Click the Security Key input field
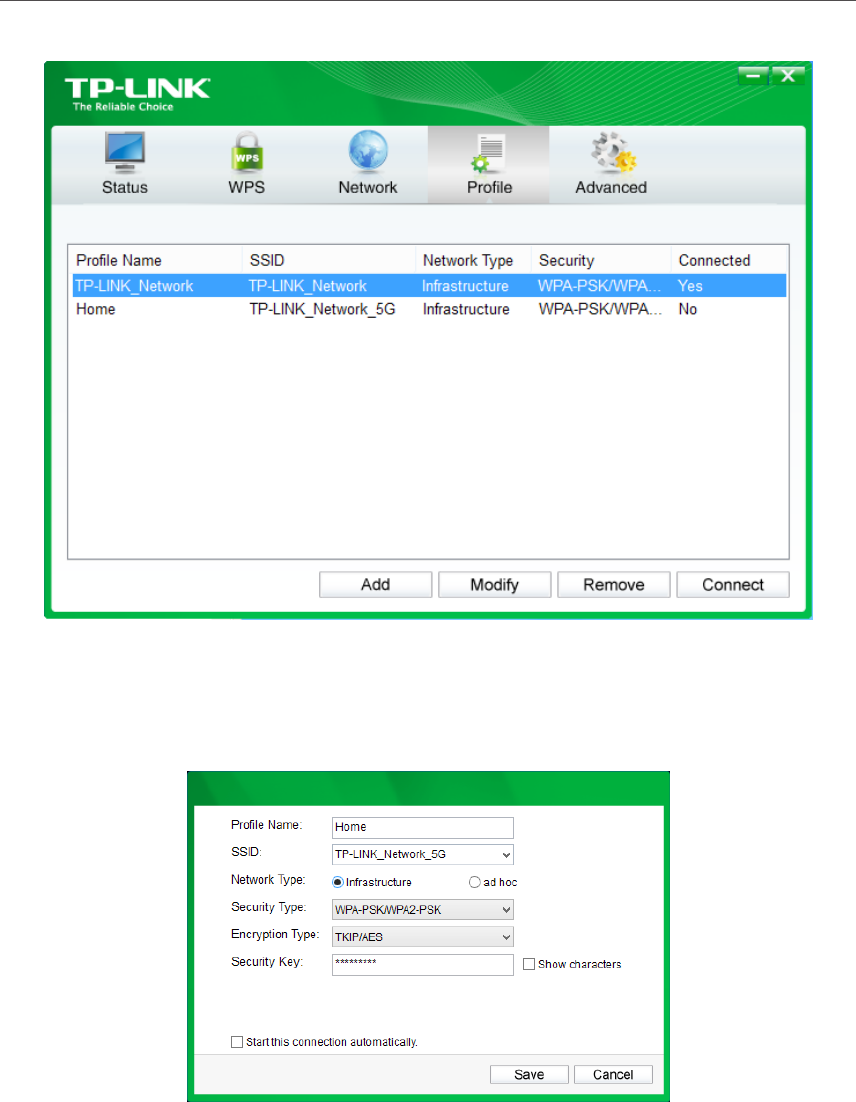Screen dimensions: 856x1102 pyautogui.click(x=422, y=964)
